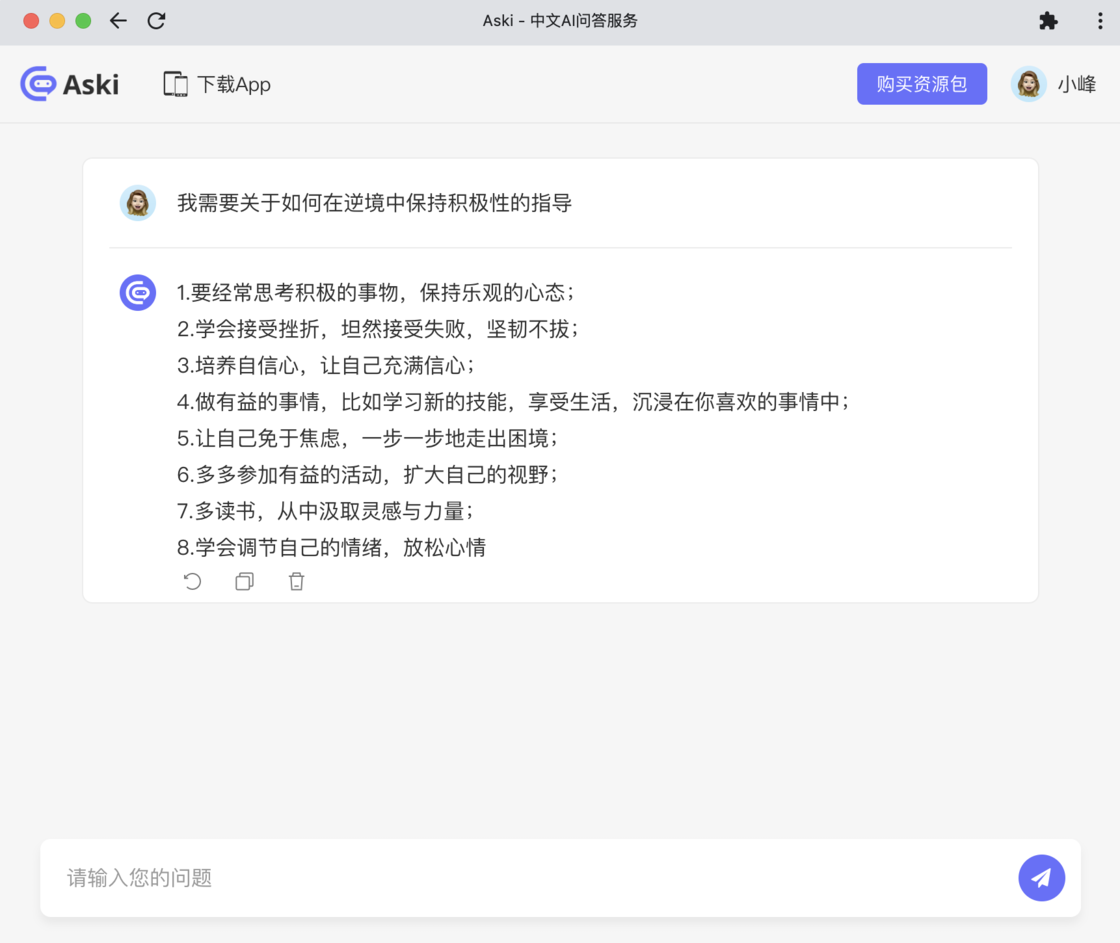Click the user profile avatar in the header
The image size is (1120, 943).
(1028, 85)
